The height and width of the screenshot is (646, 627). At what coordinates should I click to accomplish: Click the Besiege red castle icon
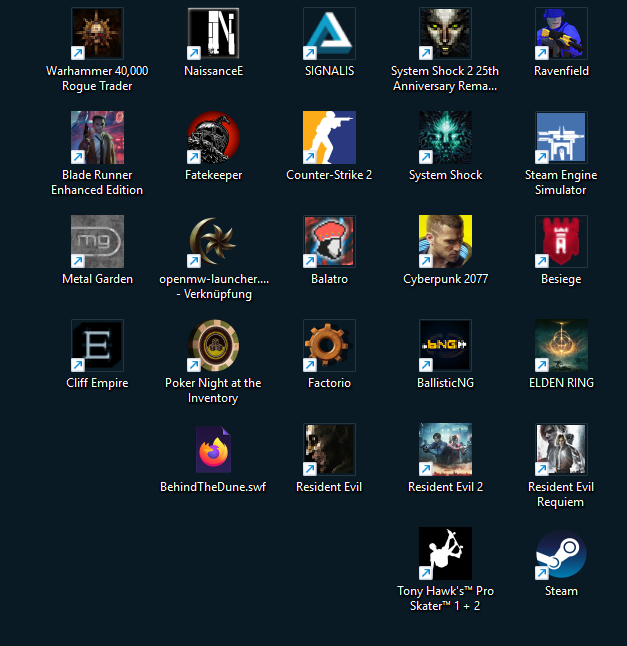(561, 241)
